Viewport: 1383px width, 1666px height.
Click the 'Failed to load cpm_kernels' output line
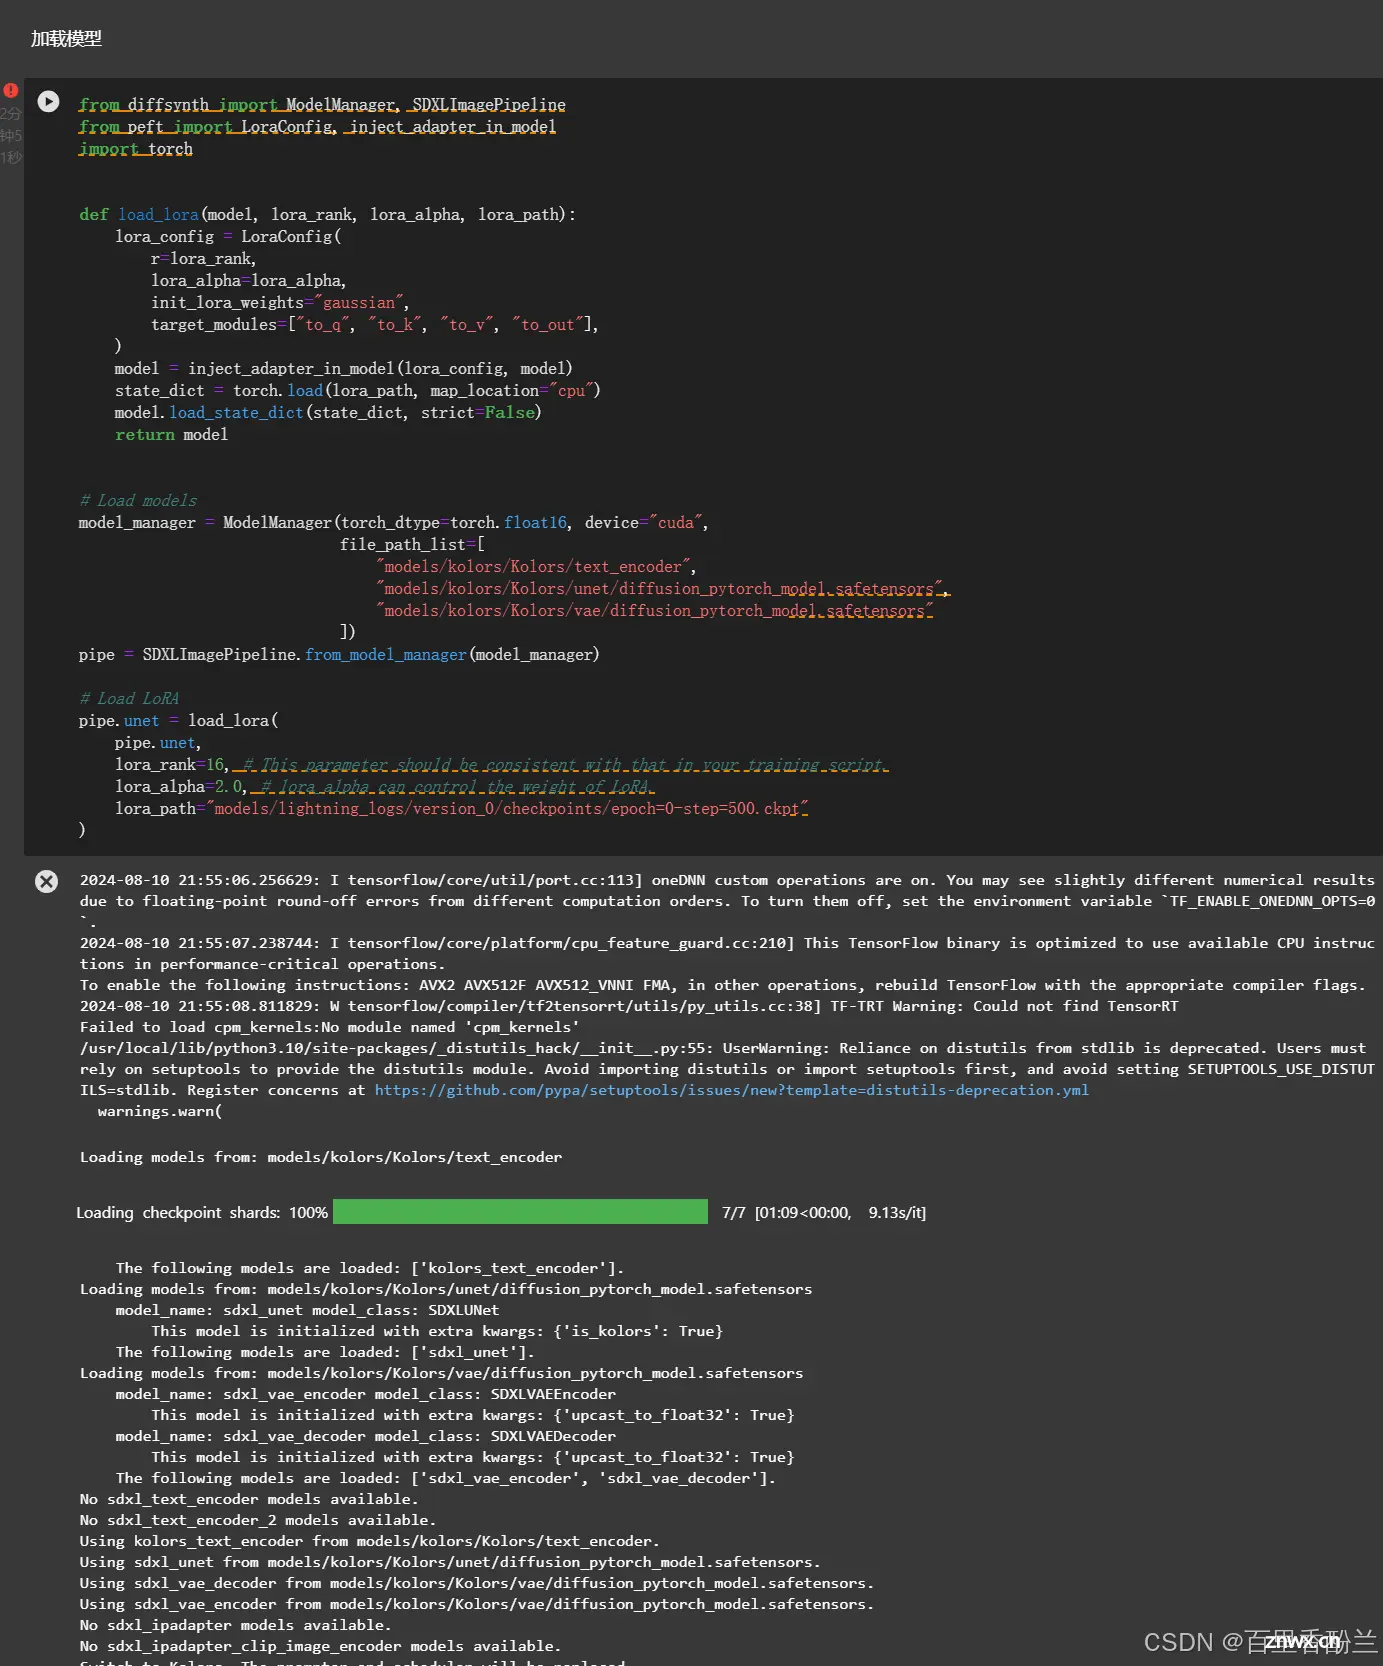pyautogui.click(x=329, y=1027)
